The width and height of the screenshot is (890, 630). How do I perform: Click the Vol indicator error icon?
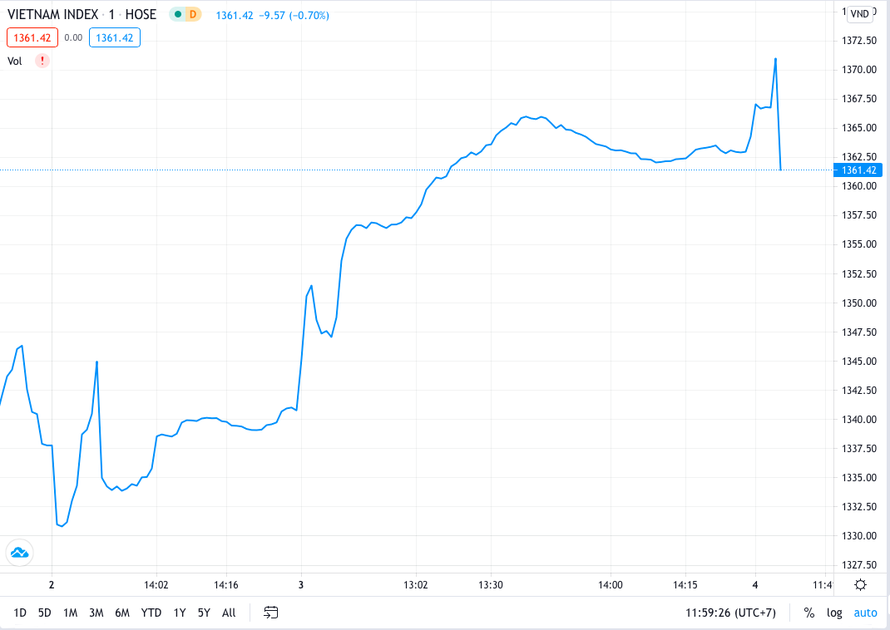(x=42, y=61)
